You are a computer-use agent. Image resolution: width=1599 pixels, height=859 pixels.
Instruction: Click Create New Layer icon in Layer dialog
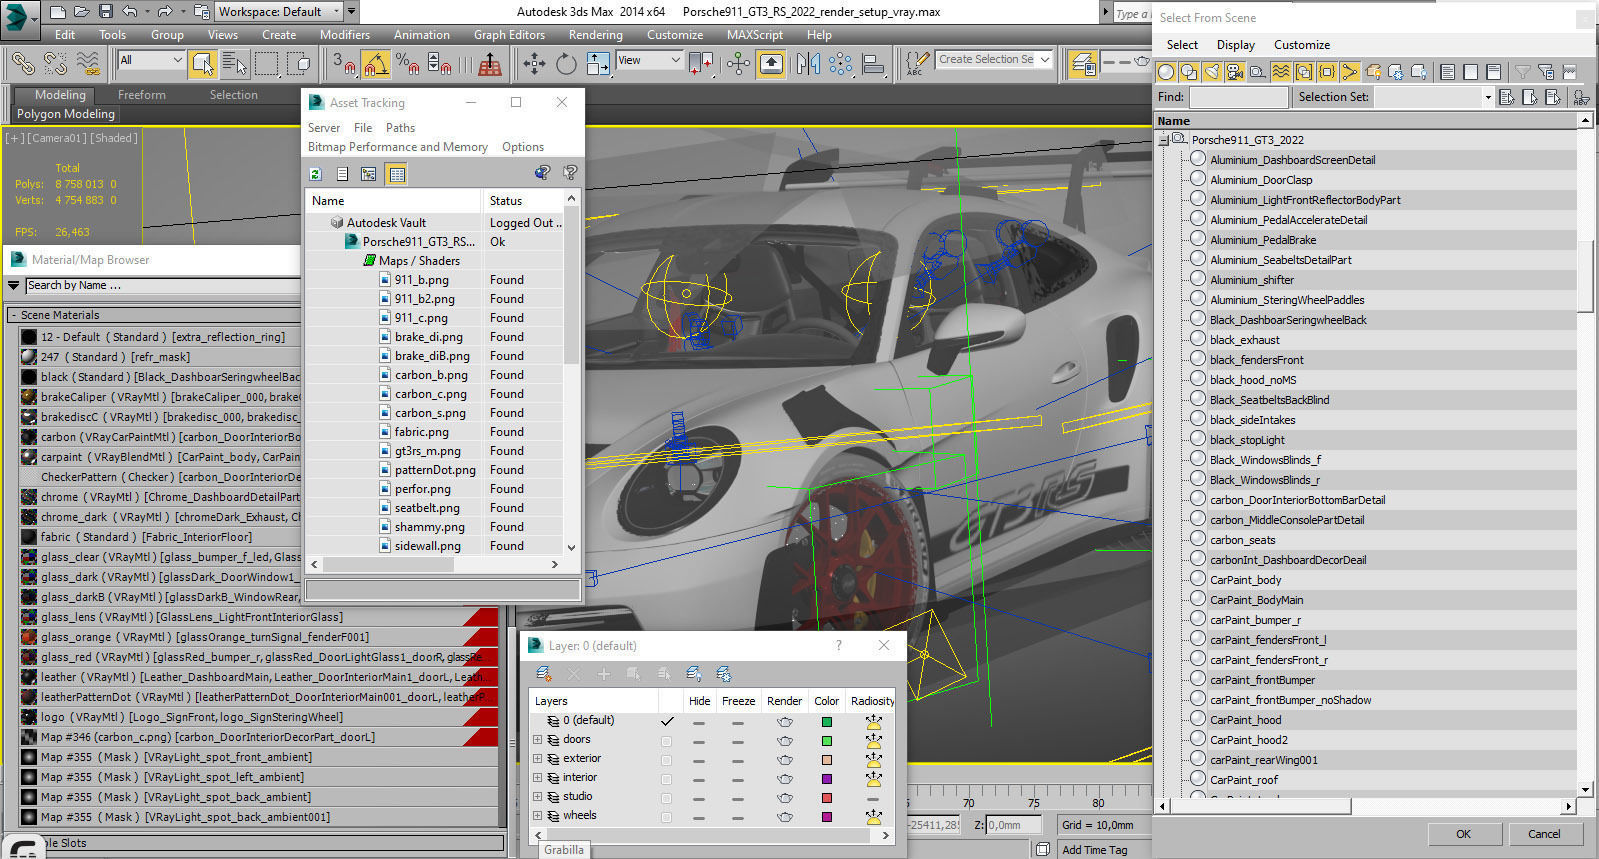tap(543, 674)
